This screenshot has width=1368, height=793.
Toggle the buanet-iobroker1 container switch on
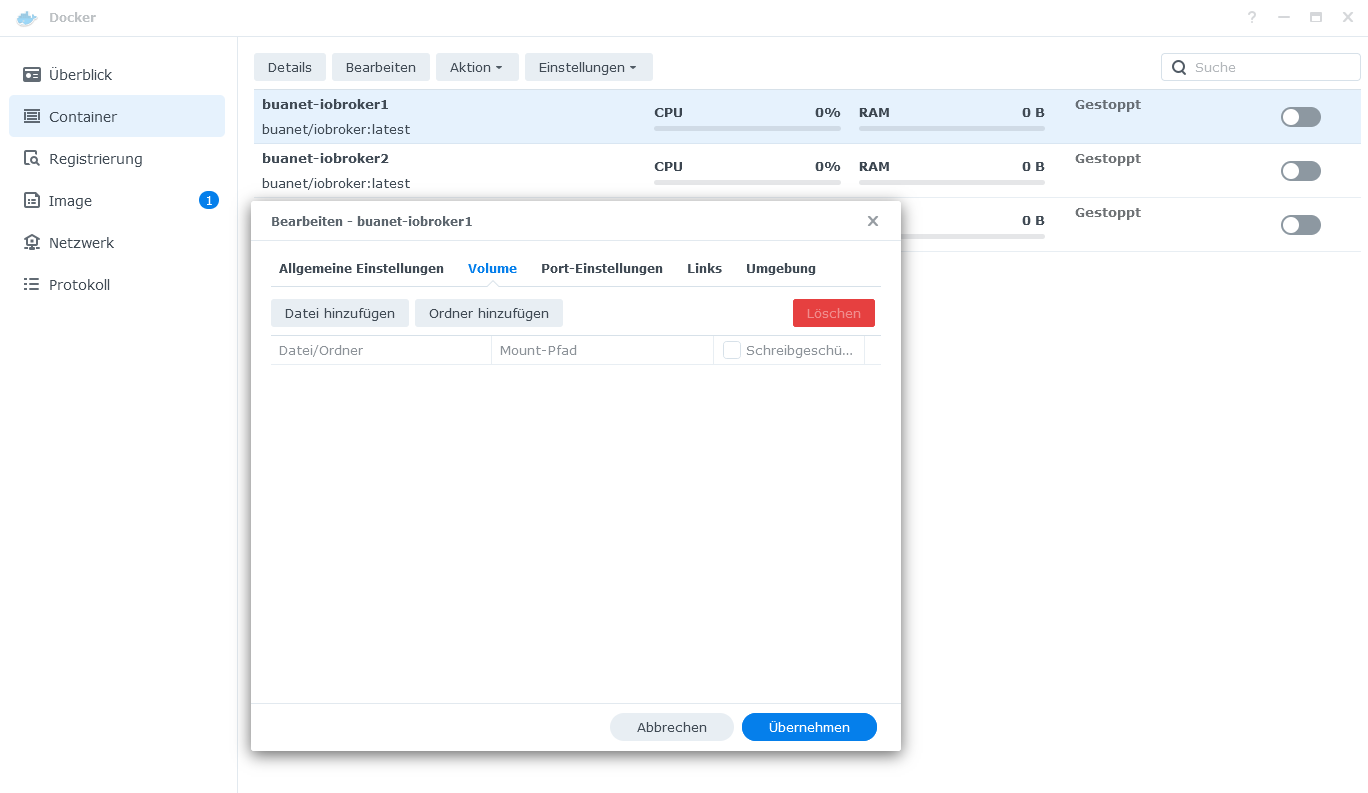1300,117
